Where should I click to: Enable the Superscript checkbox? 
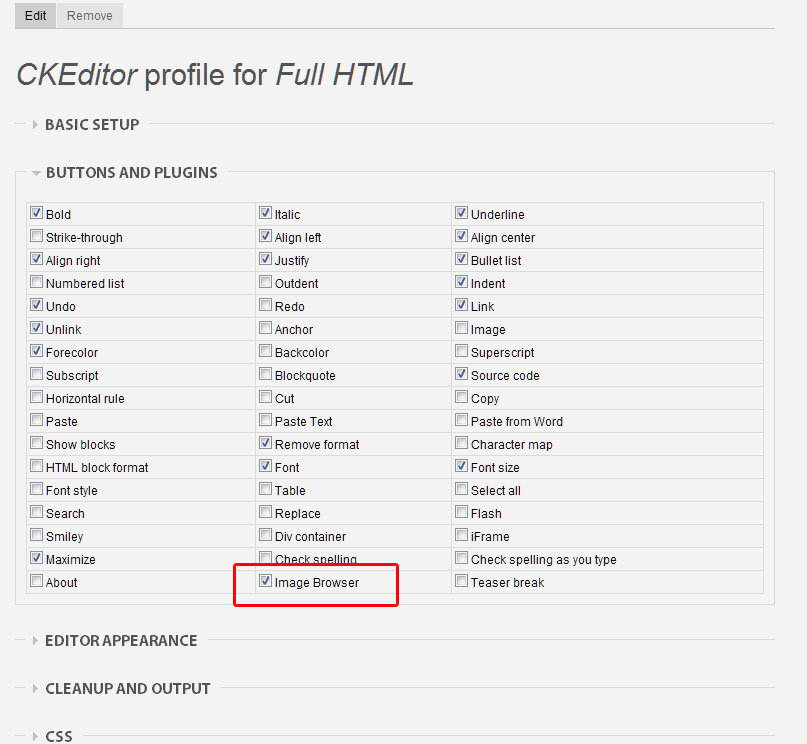[462, 351]
